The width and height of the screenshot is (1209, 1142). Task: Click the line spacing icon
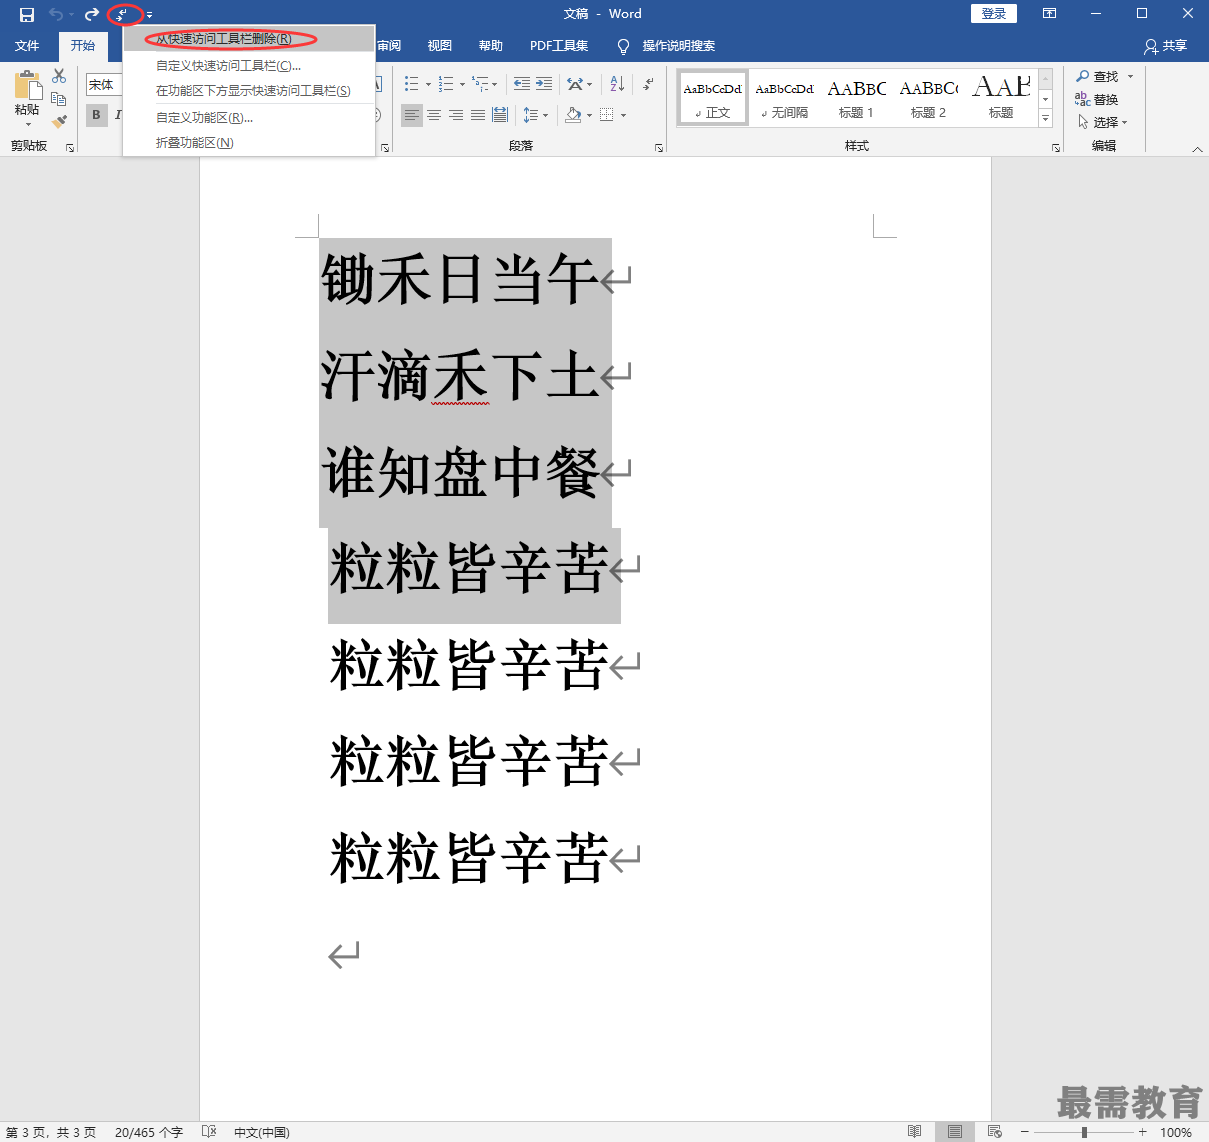531,115
